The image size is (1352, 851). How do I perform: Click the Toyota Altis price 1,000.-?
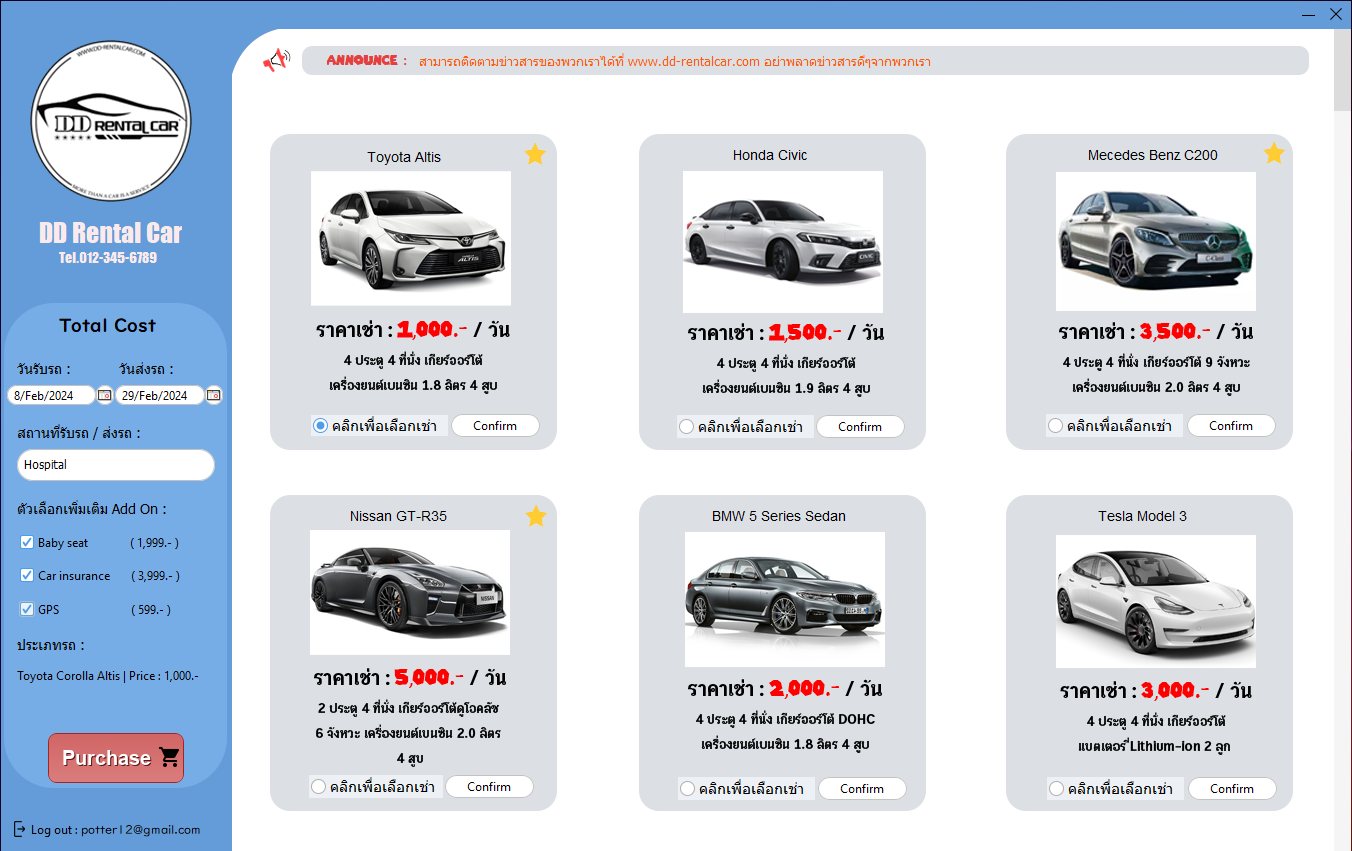432,329
